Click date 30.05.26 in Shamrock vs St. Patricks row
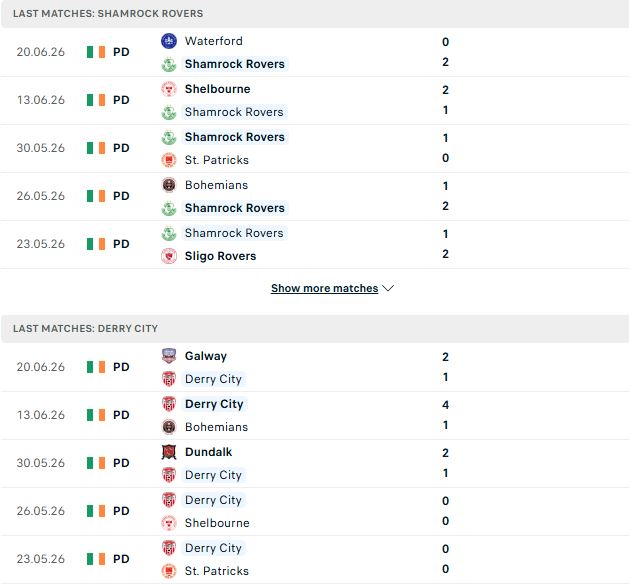Viewport: 629px width, 584px height. (41, 148)
